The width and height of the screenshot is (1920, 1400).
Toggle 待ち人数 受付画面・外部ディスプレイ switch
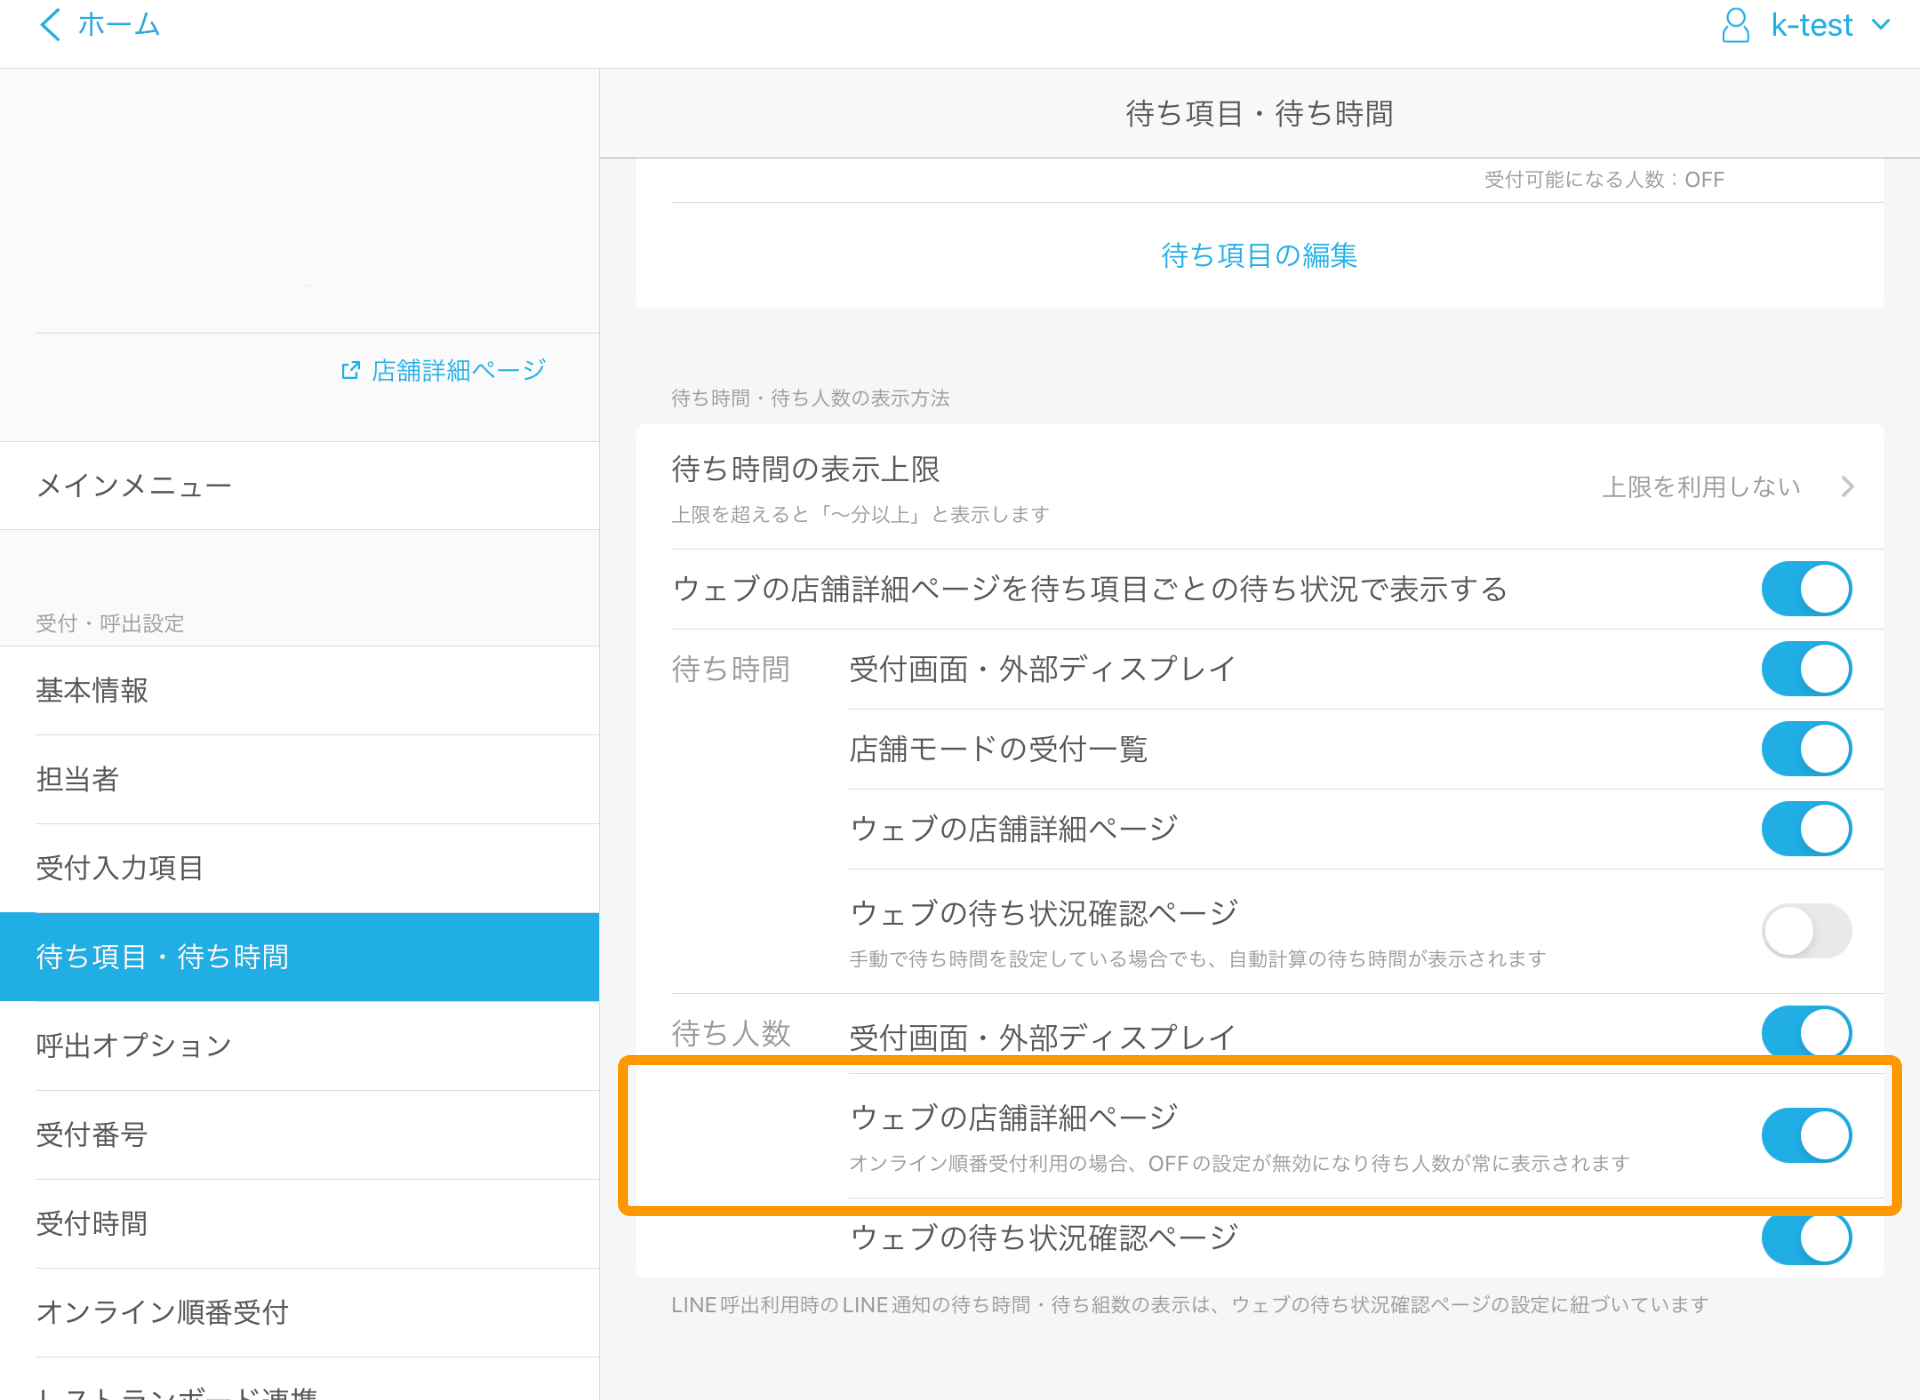(x=1806, y=1032)
